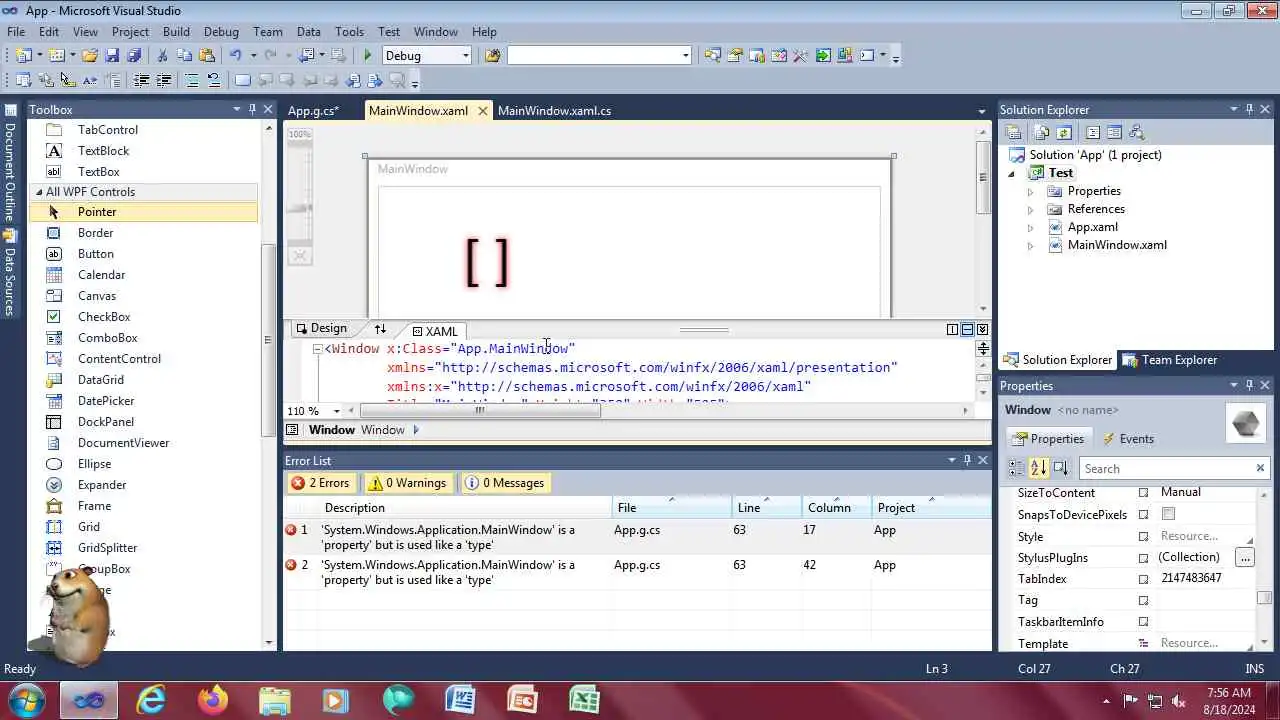This screenshot has width=1280, height=720.
Task: Click the Show All Files icon in Solution Explorer
Action: [x=1041, y=132]
